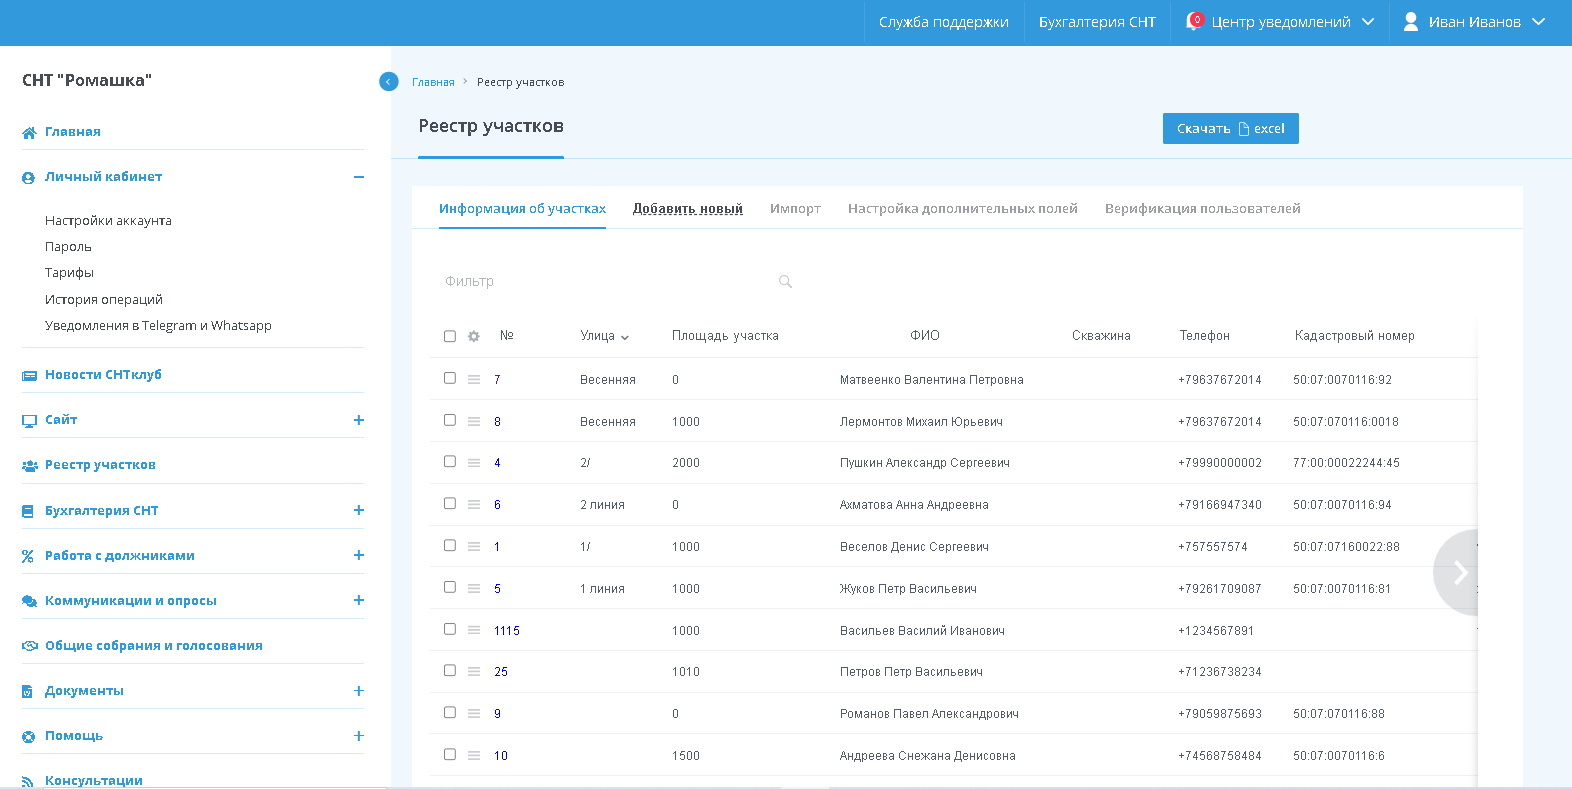This screenshot has width=1572, height=789.
Task: Open the Добавить новый tab
Action: point(688,209)
